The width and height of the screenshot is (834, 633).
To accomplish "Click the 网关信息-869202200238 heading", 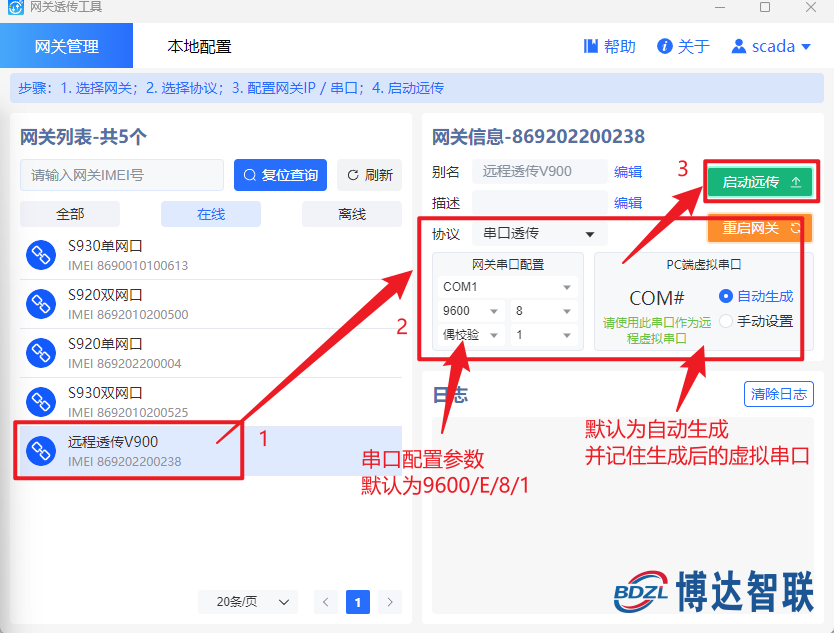I will pyautogui.click(x=538, y=137).
